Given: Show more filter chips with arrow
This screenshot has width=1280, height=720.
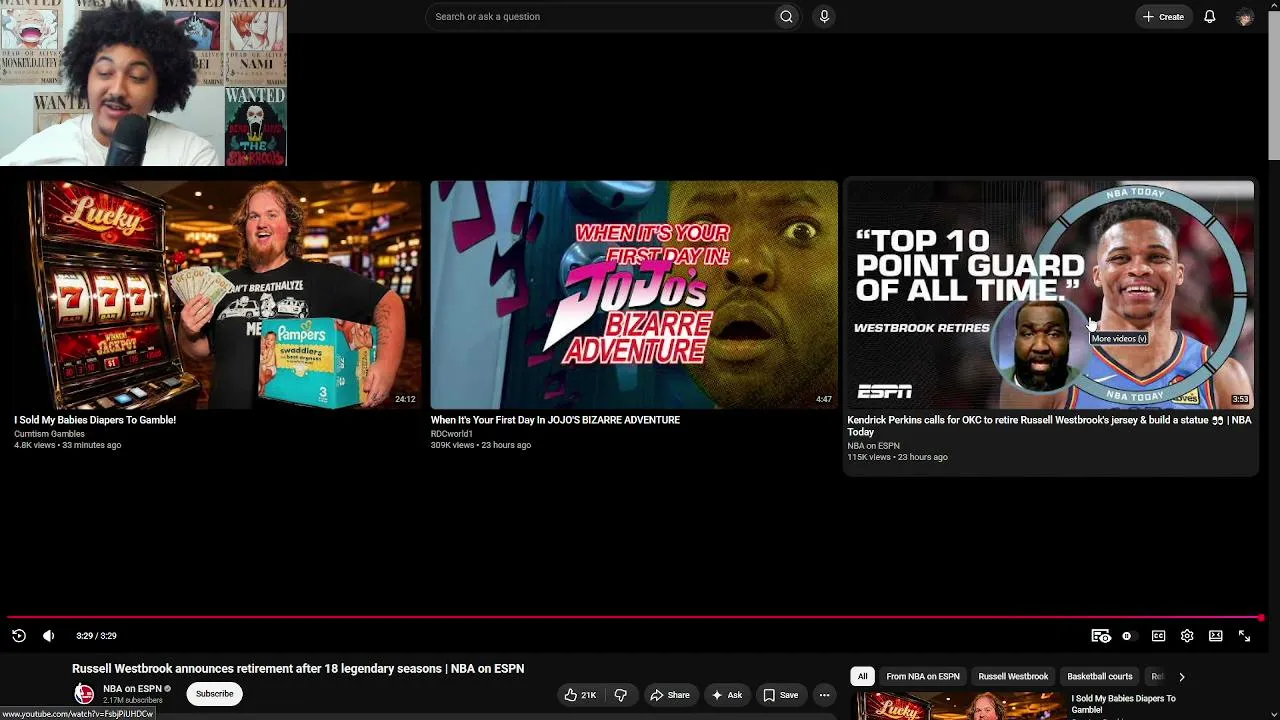Looking at the screenshot, I should (x=1181, y=677).
